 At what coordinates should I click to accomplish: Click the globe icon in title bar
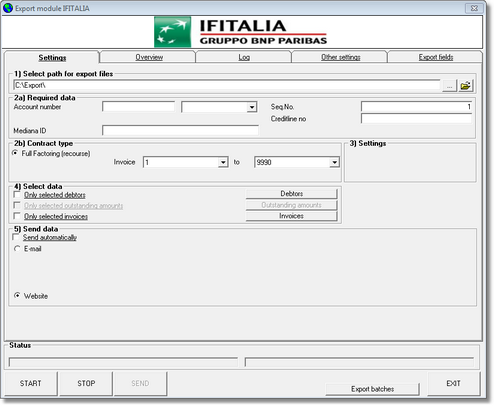[8, 8]
